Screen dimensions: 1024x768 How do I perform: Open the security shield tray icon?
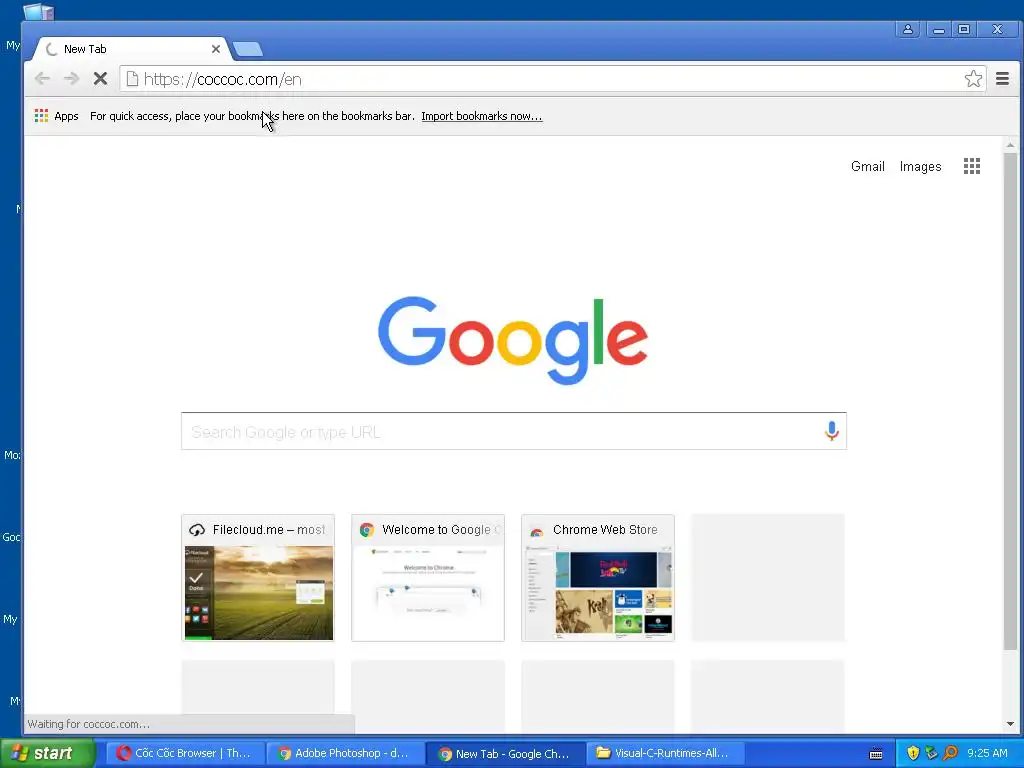tap(913, 753)
